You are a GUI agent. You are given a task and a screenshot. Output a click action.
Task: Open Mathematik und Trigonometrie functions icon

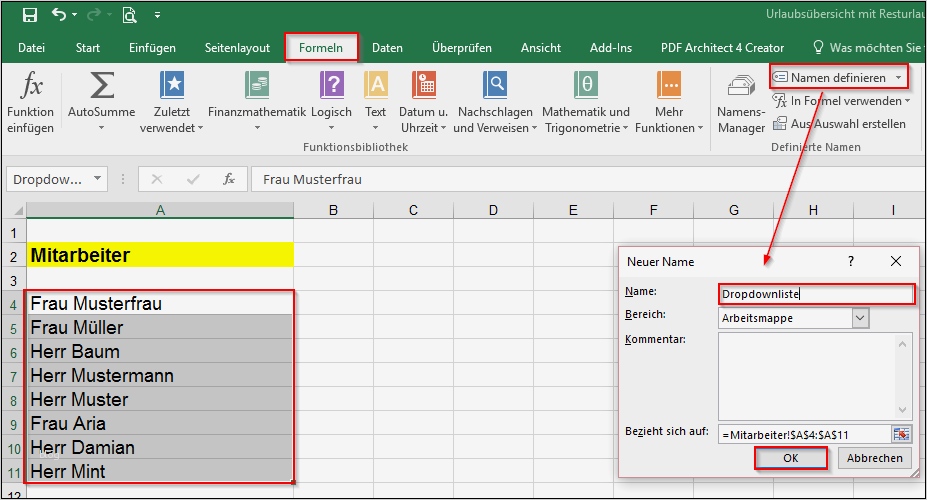pyautogui.click(x=586, y=85)
